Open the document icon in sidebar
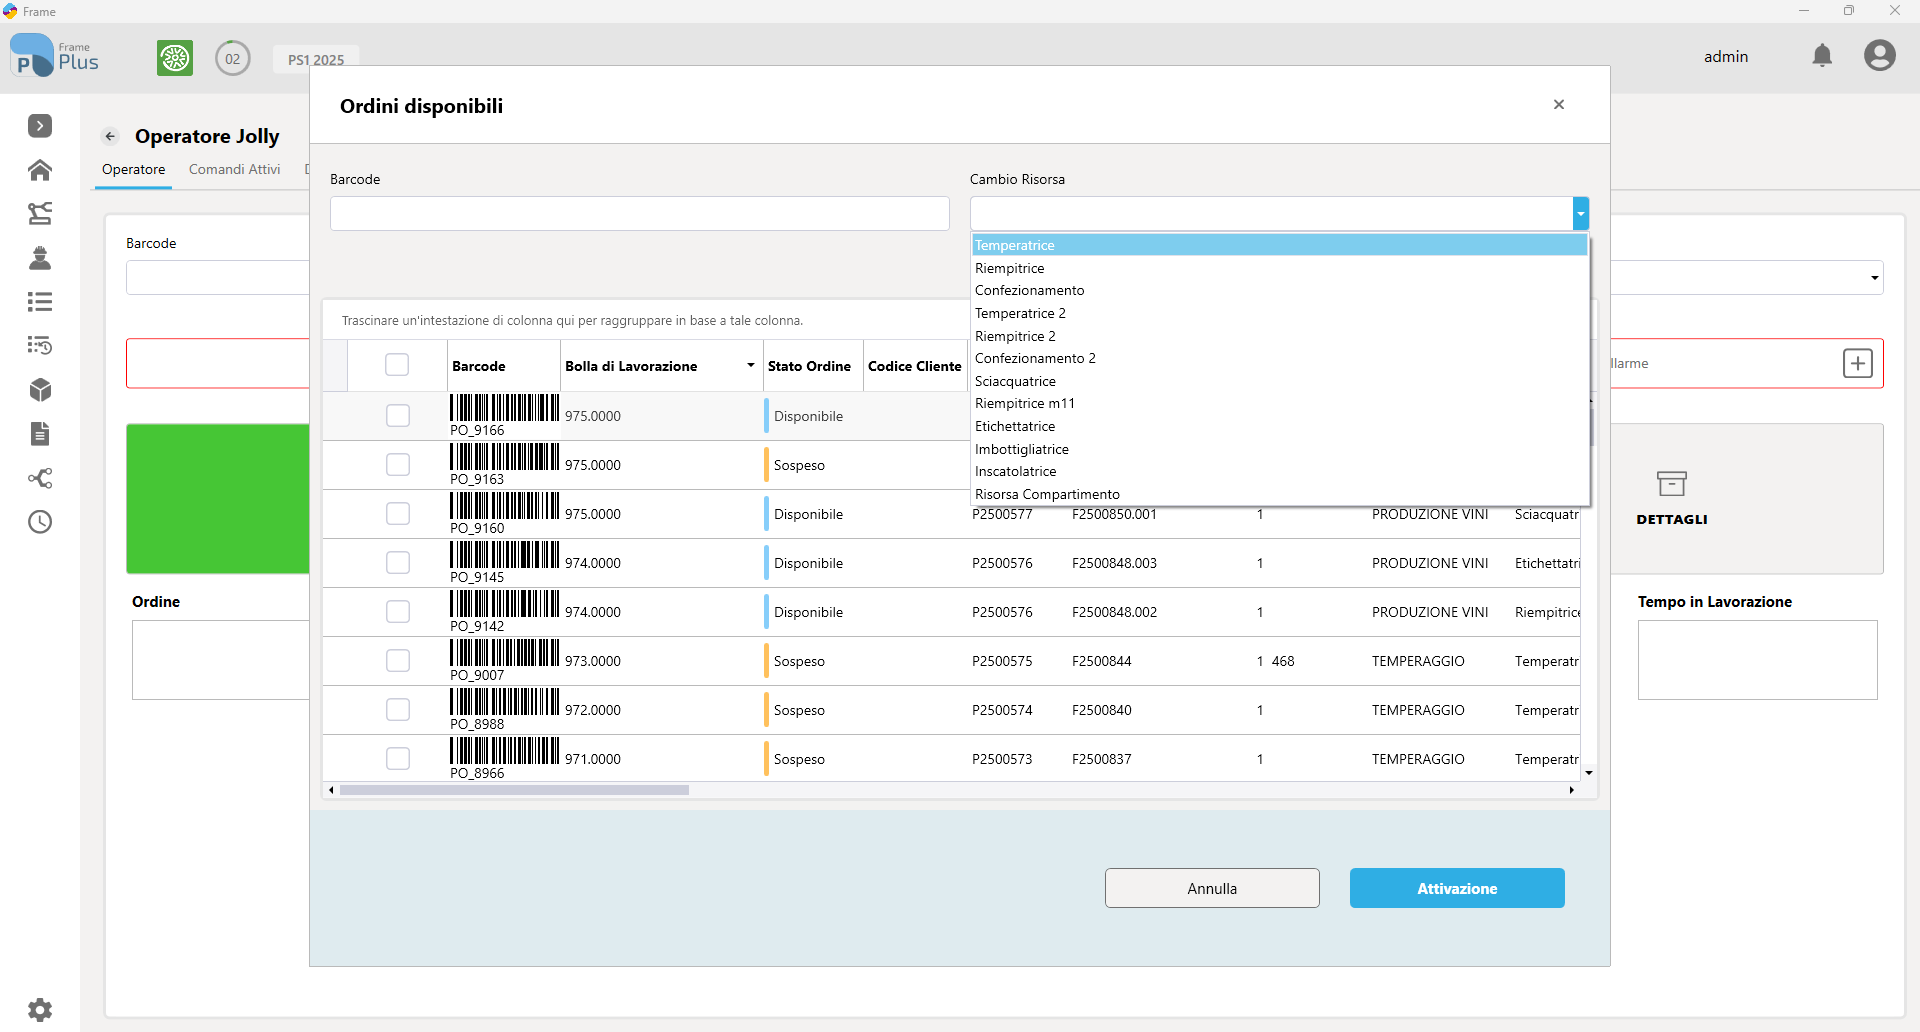The height and width of the screenshot is (1032, 1920). pyautogui.click(x=40, y=433)
